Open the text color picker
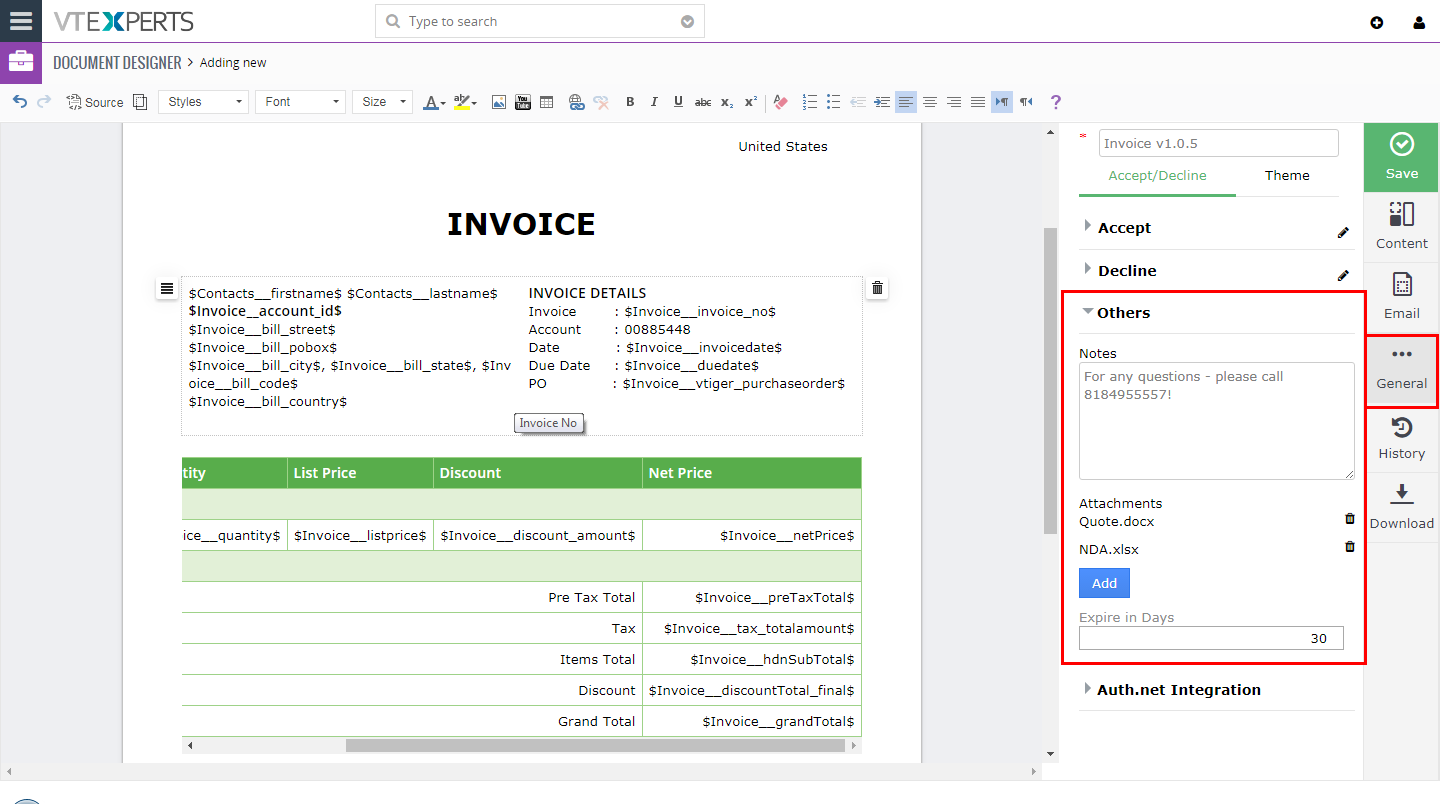This screenshot has height=804, width=1440. click(x=434, y=102)
